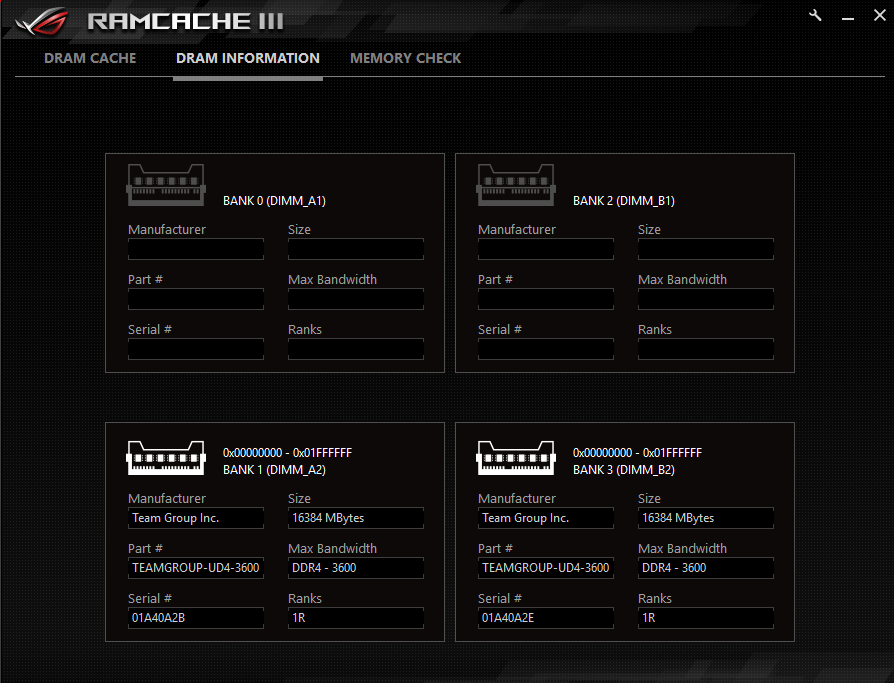Click the 16384 MBytes size field in BANK 3
The image size is (894, 683).
pos(706,518)
